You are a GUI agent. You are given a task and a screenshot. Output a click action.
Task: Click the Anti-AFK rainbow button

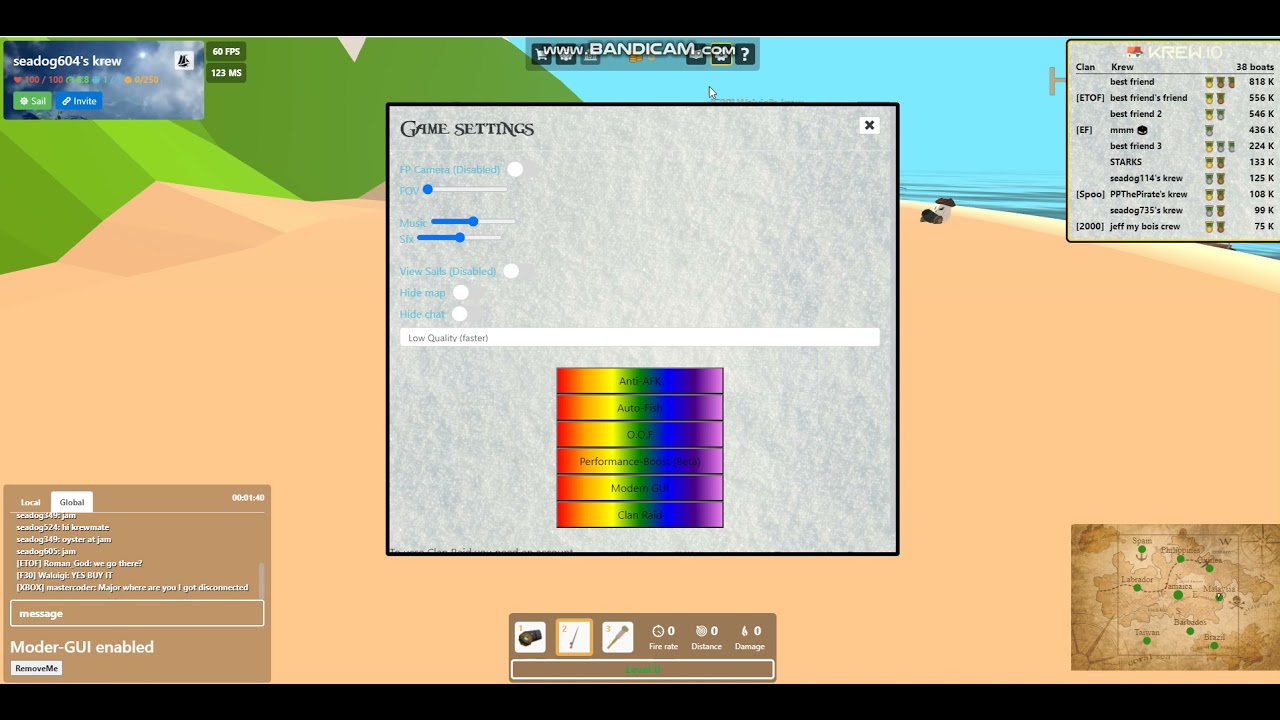640,381
